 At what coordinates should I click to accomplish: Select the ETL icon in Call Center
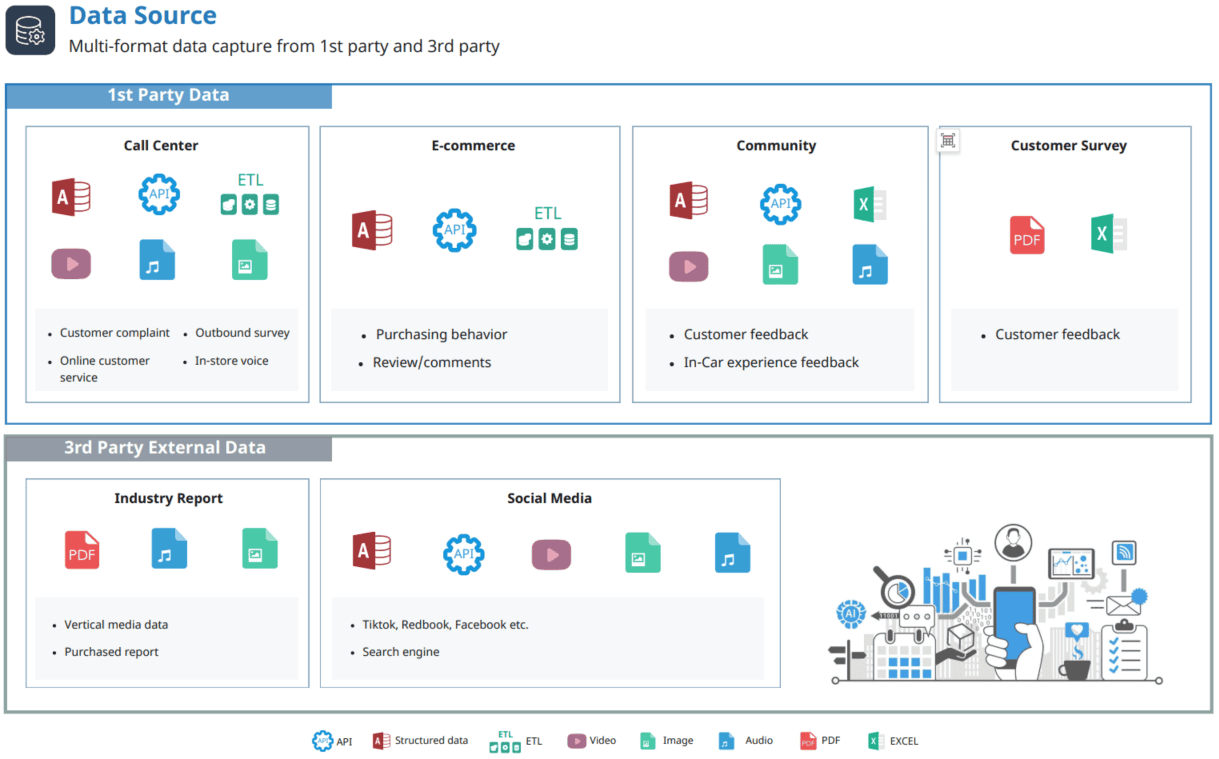click(250, 196)
